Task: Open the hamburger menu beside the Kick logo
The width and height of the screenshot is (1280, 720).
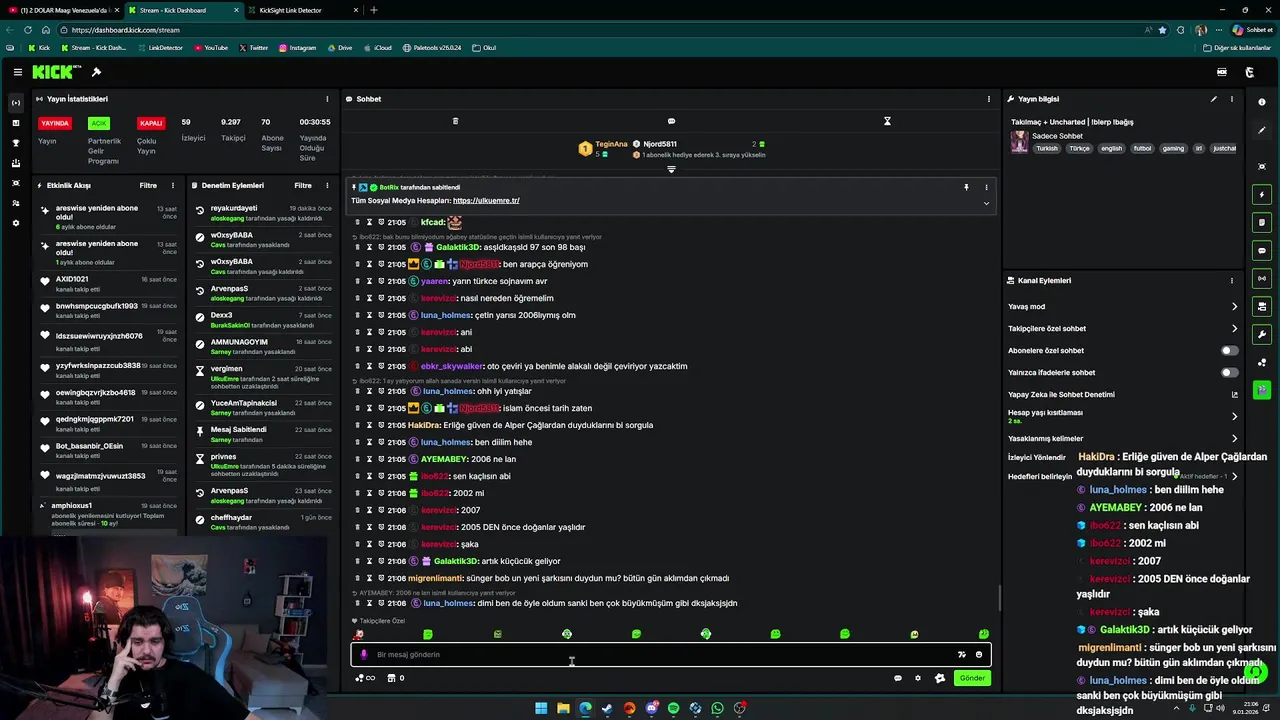Action: (x=17, y=72)
